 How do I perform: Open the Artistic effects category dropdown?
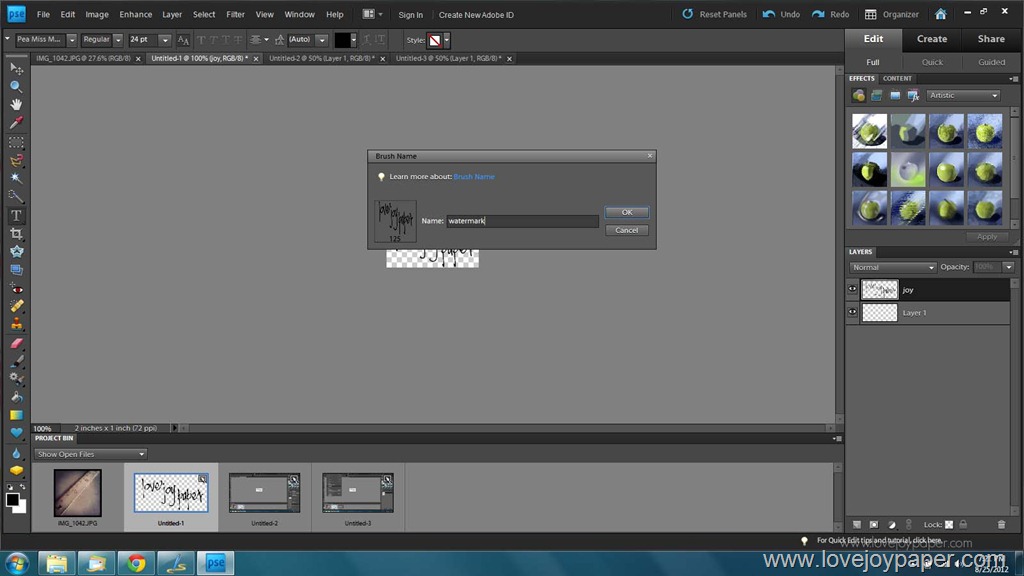coord(963,95)
